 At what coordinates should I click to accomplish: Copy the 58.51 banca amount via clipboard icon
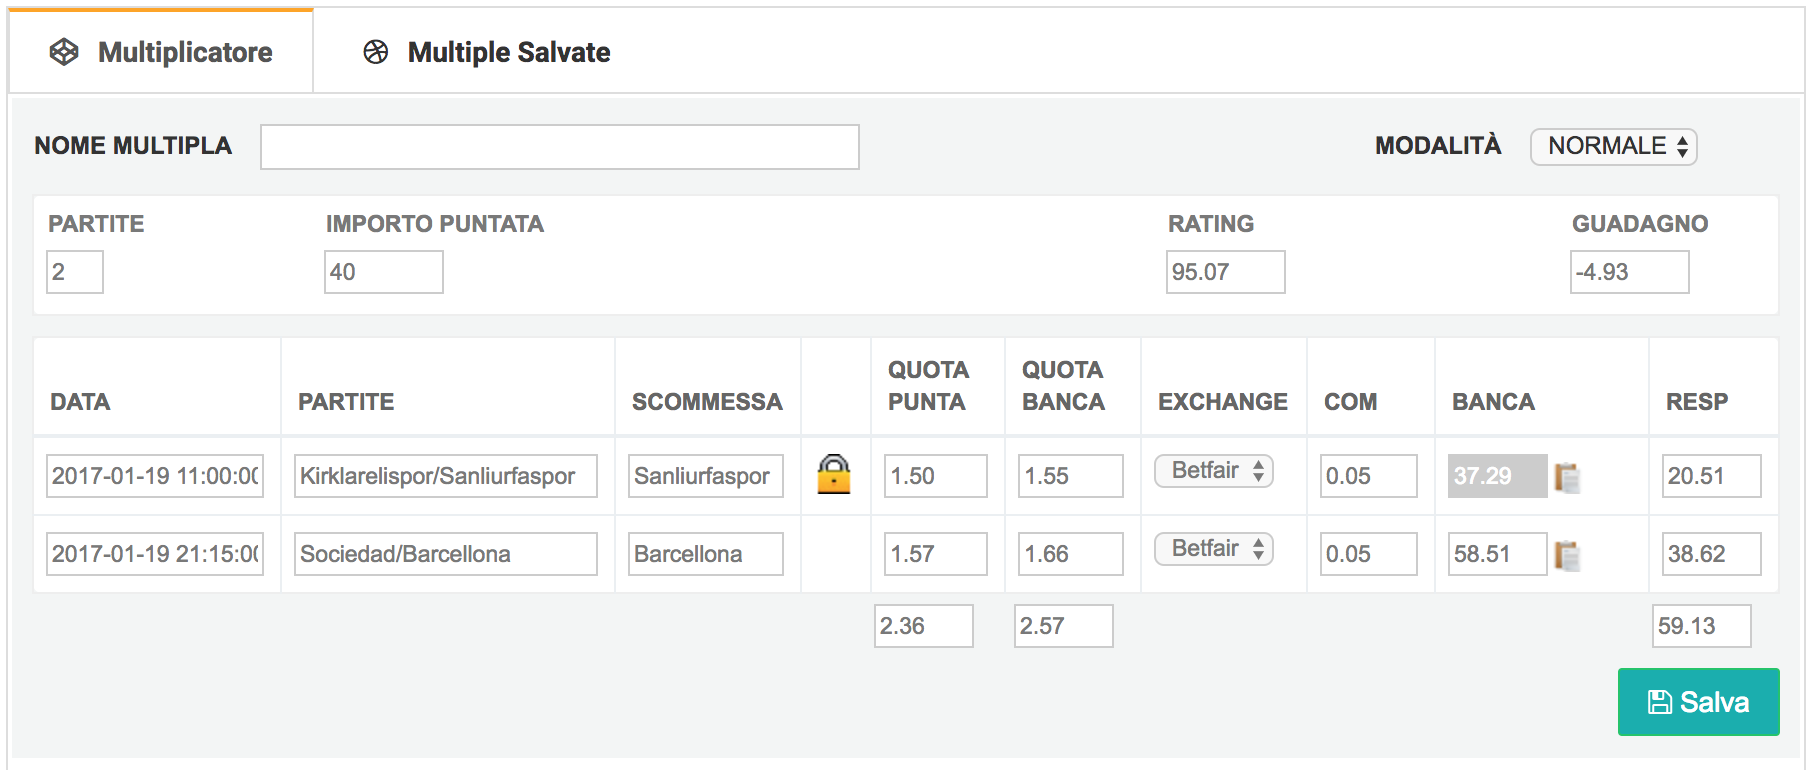coord(1567,555)
